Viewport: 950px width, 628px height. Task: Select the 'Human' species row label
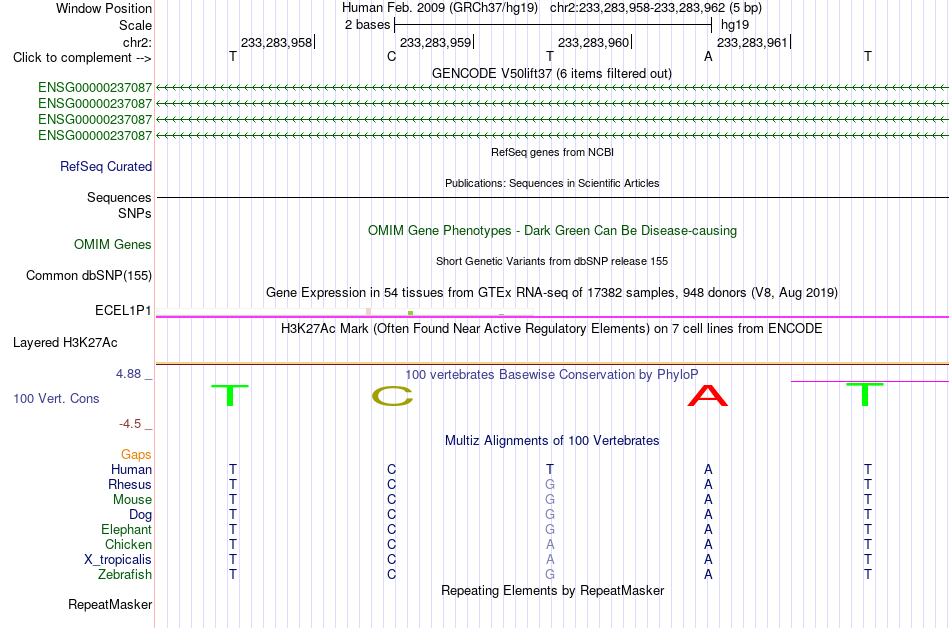tap(131, 469)
